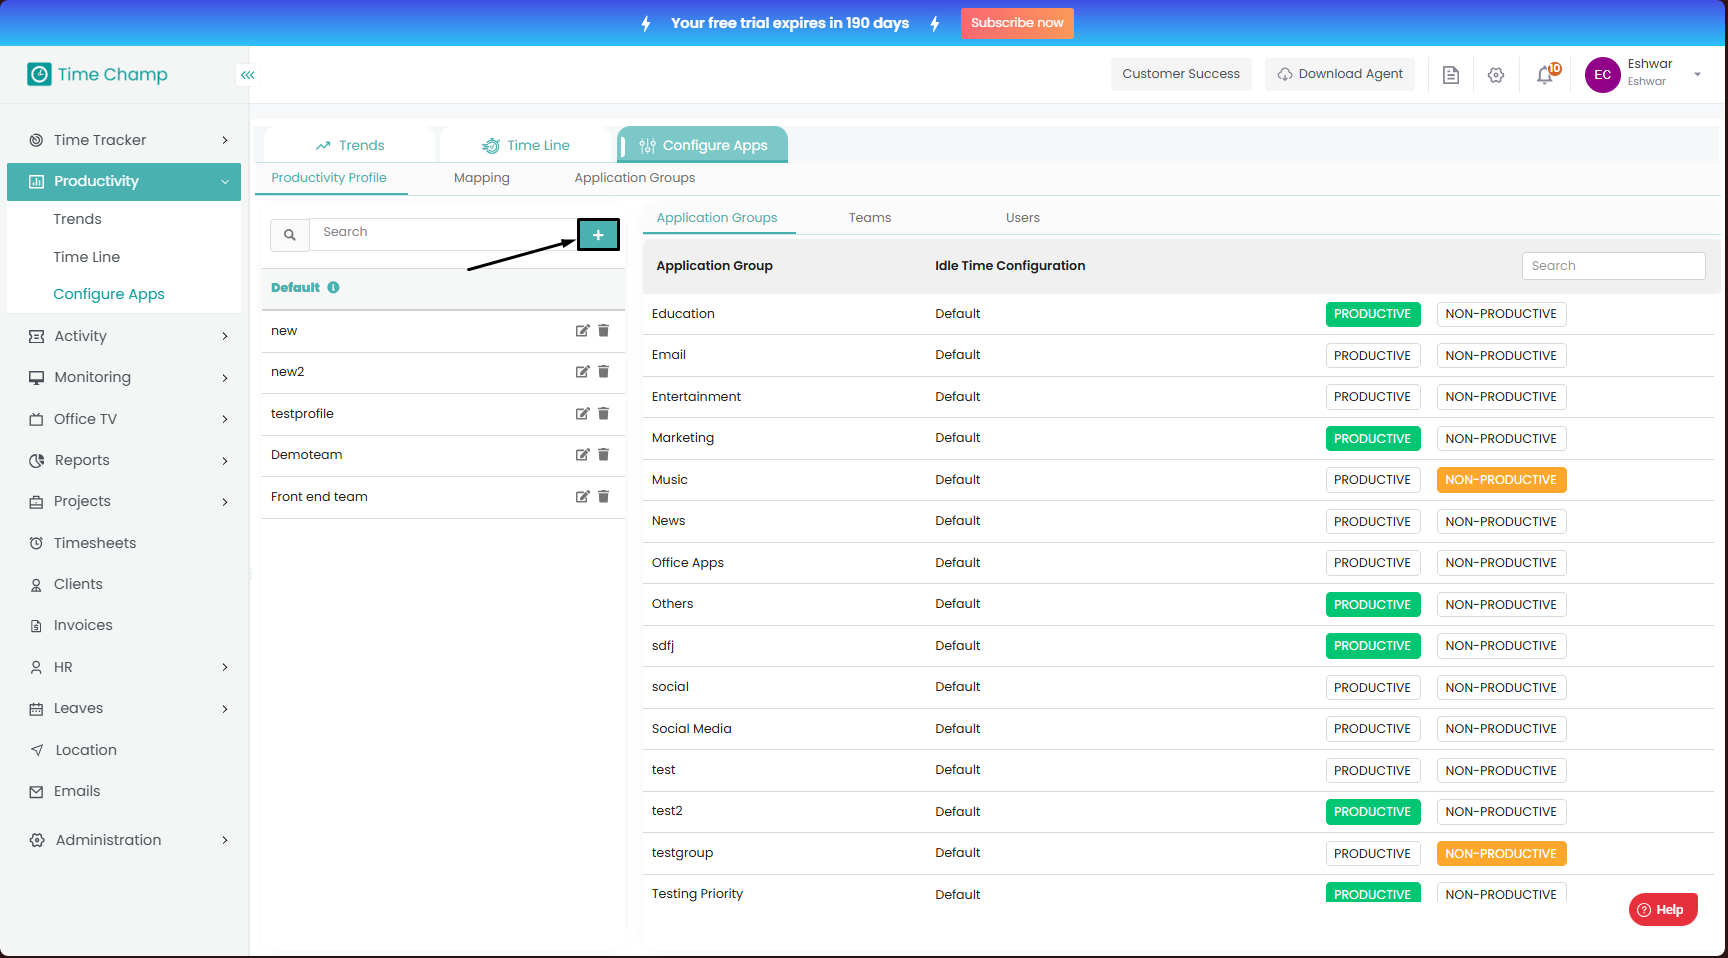
Task: Click the profile Search input field
Action: pyautogui.click(x=443, y=233)
